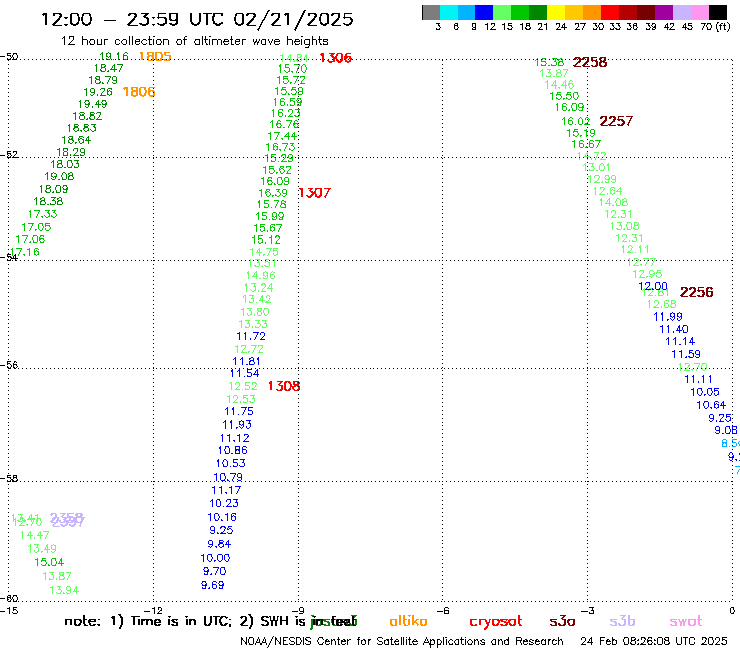This screenshot has width=740, height=650.
Task: Click the blue value 10.00
Action: point(215,558)
